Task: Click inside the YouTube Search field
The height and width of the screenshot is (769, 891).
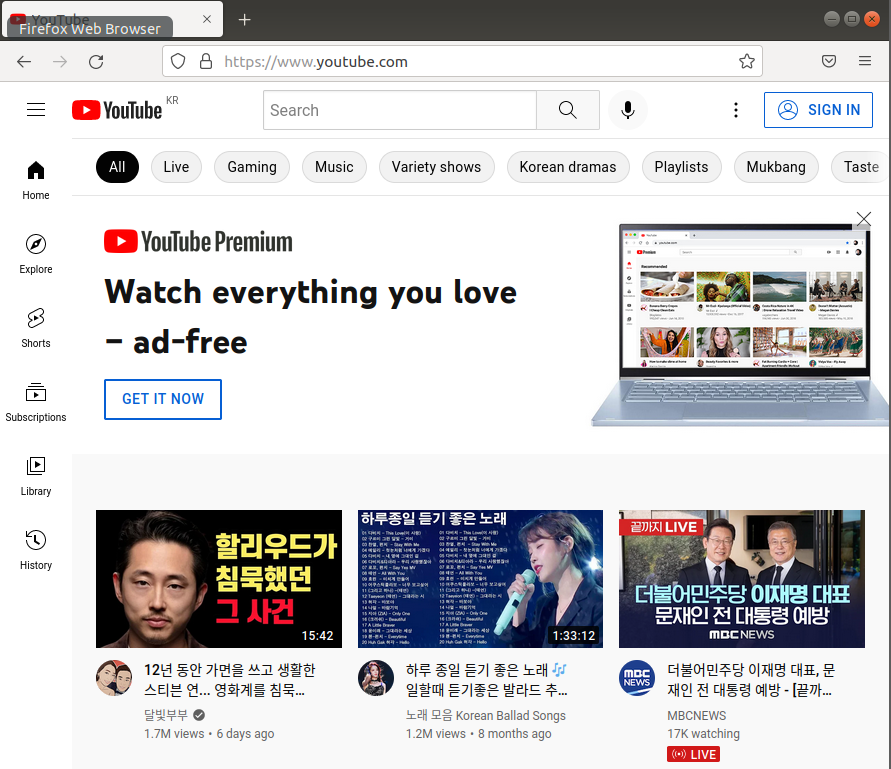Action: tap(400, 110)
